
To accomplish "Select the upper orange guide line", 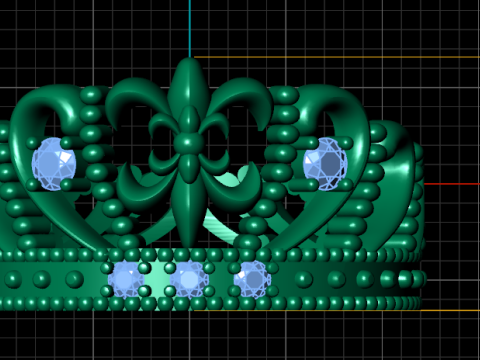I will click(337, 57).
